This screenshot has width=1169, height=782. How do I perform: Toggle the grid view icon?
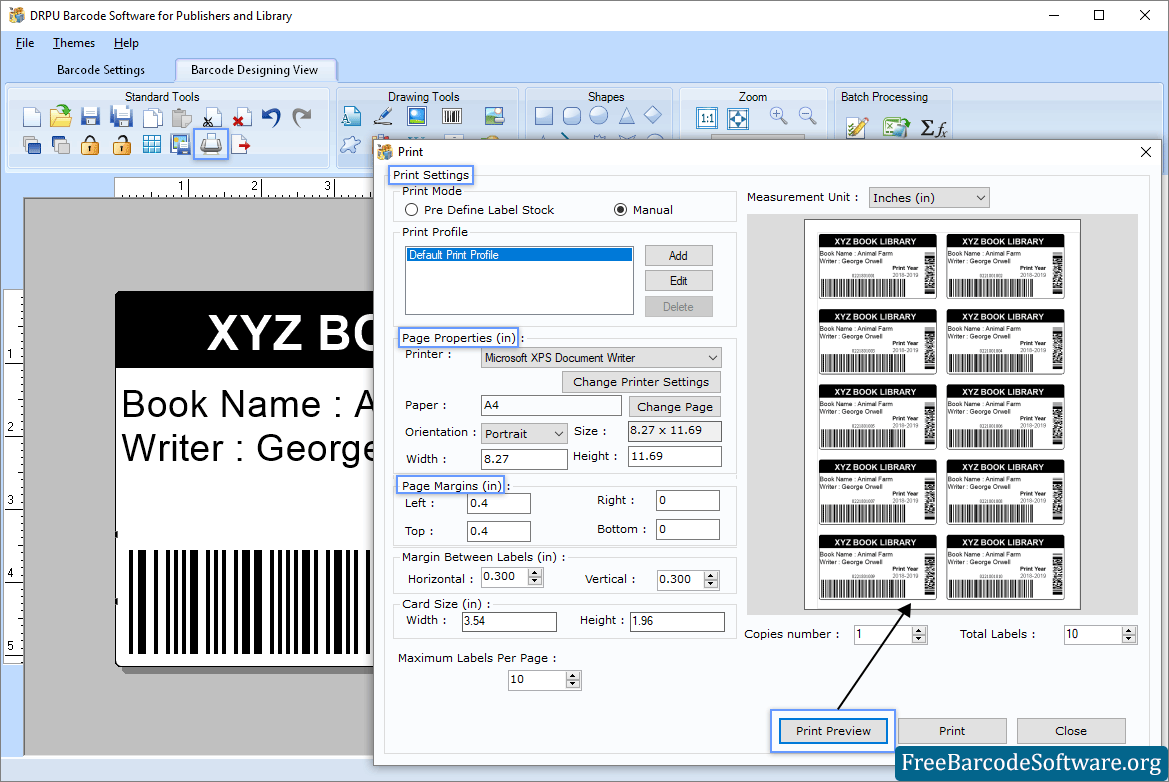151,145
